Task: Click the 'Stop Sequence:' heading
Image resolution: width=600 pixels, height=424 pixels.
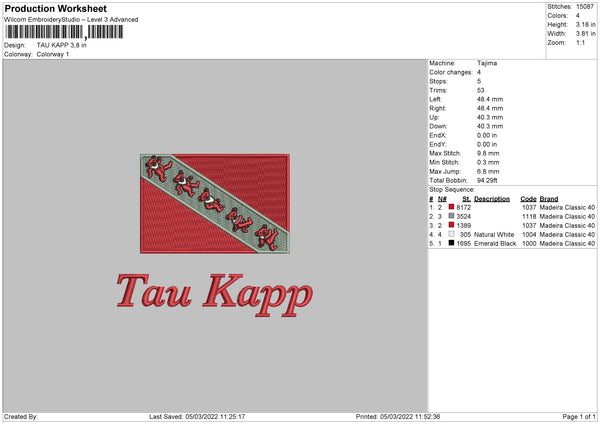Action: (x=452, y=189)
